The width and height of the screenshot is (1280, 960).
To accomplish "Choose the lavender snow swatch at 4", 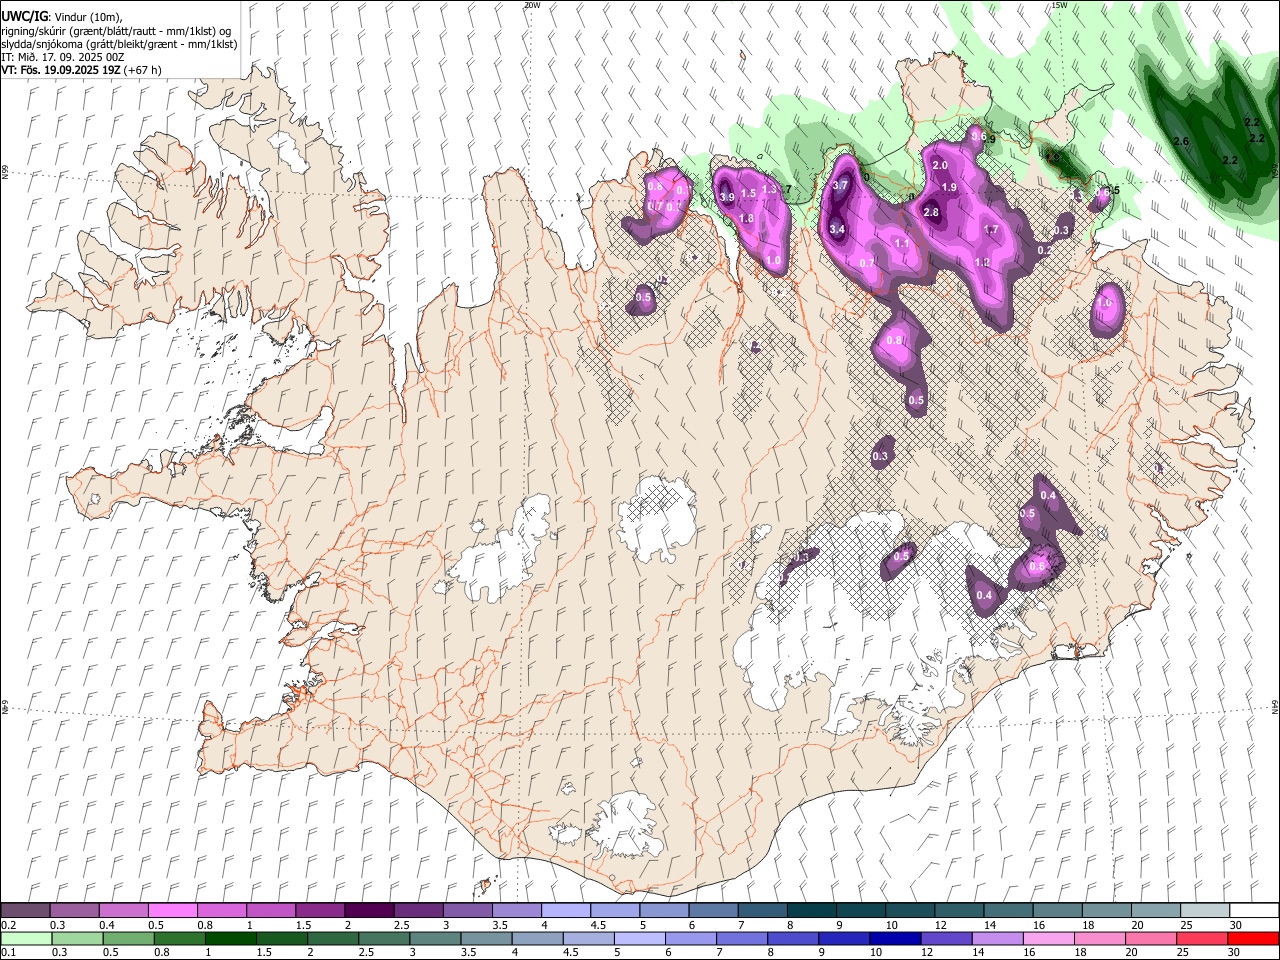I will [564, 911].
